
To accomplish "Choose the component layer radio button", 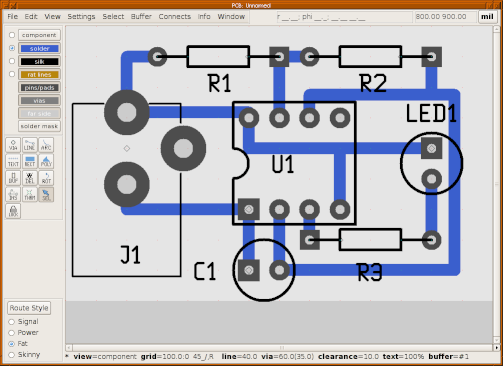I will point(12,35).
